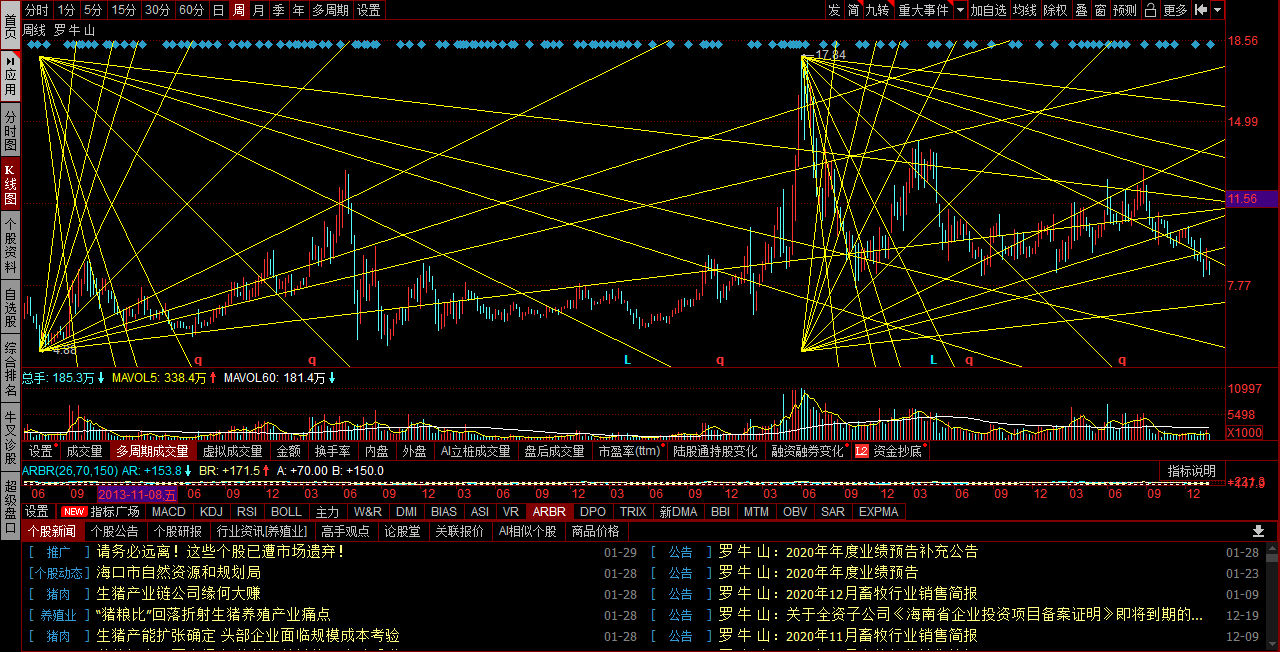The height and width of the screenshot is (652, 1280).
Task: Select the 叠 overlay toolbar button
Action: pos(1081,10)
